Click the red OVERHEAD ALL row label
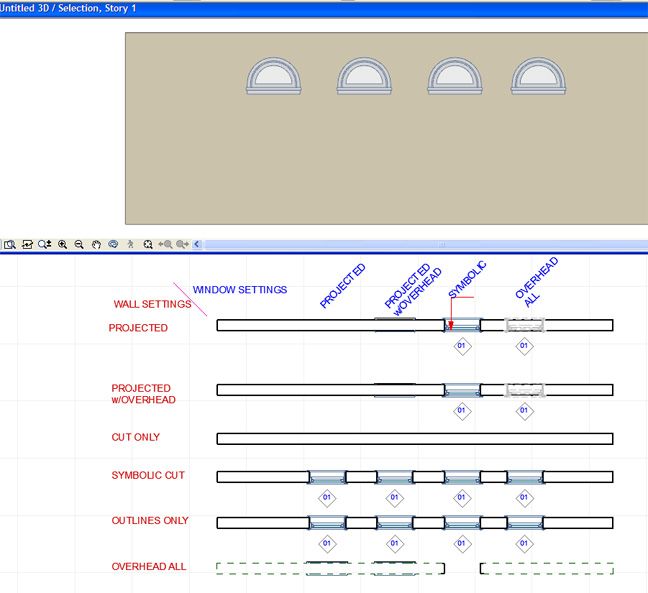 point(148,566)
